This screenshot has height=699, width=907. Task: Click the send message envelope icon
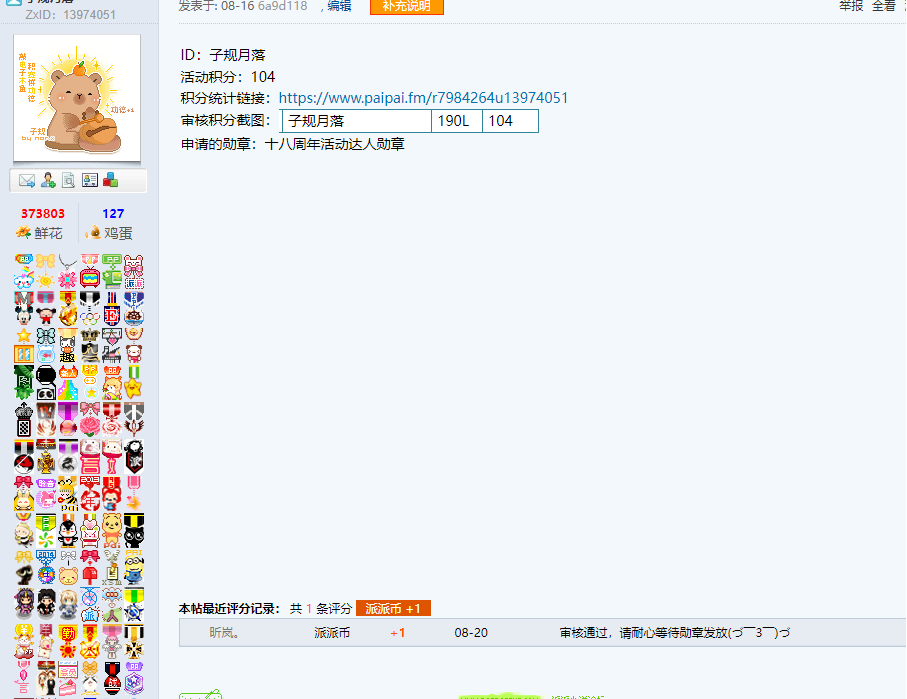(27, 181)
